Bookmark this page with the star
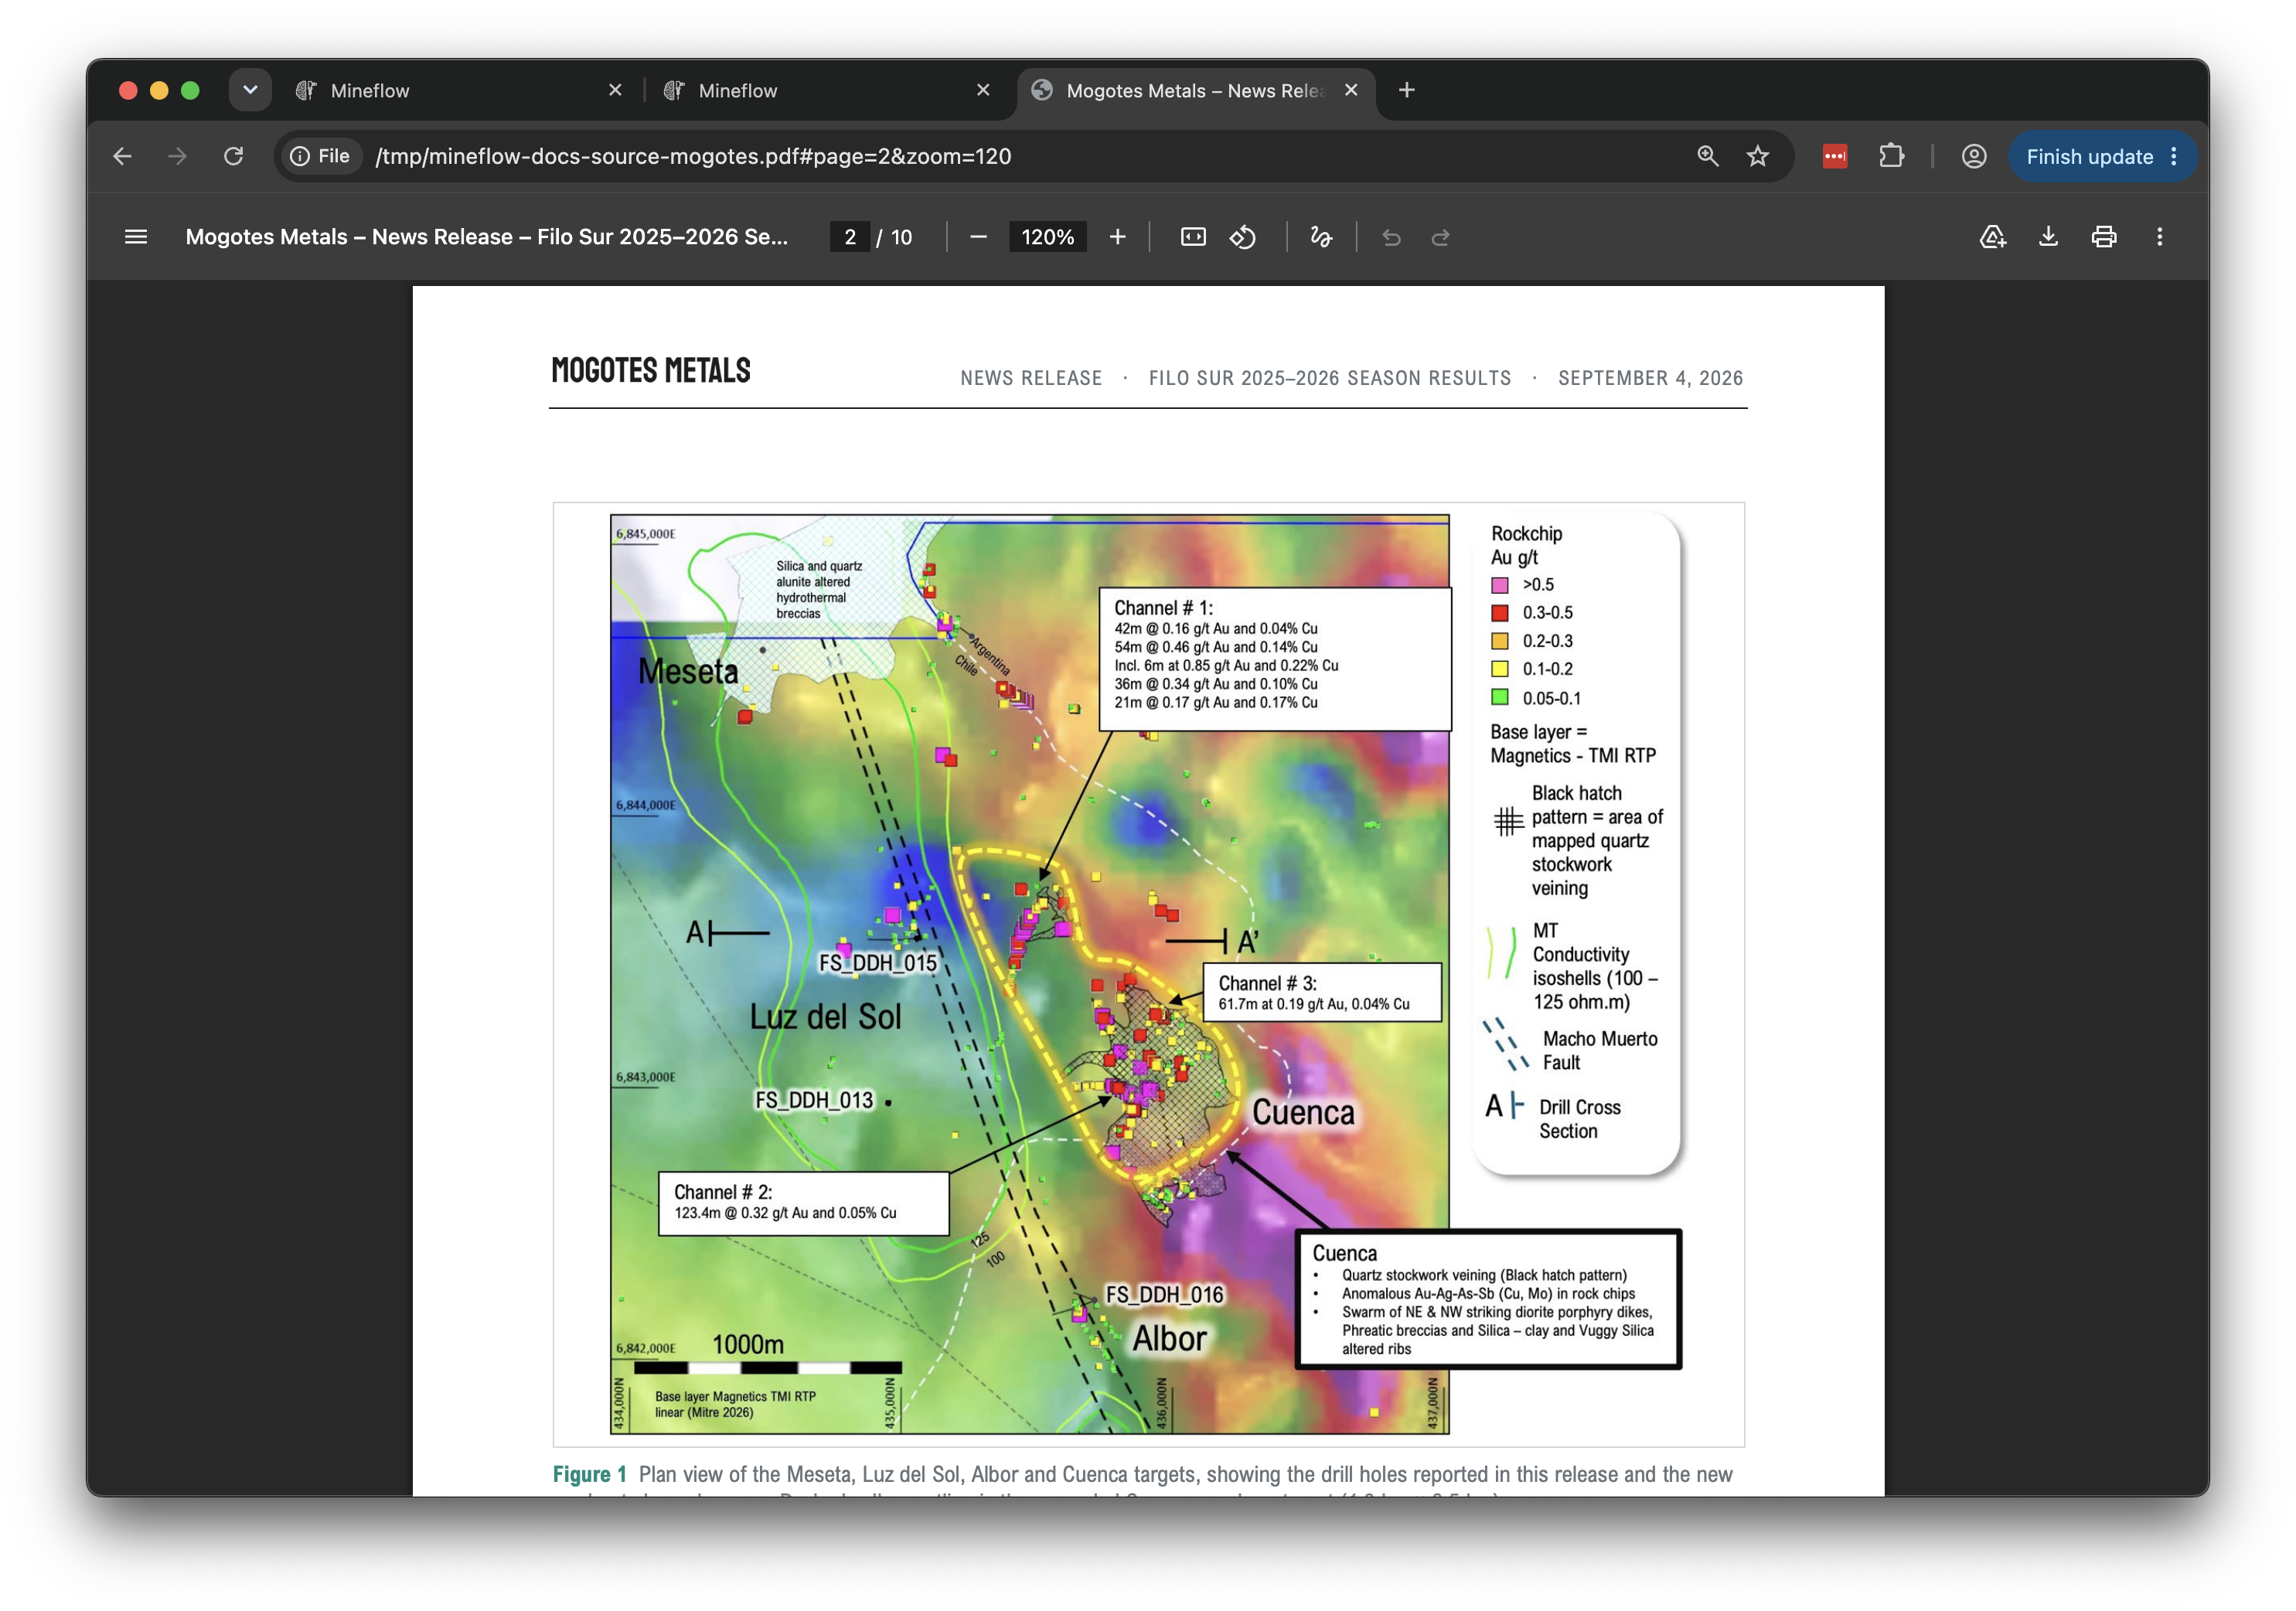2296x1611 pixels. (x=1758, y=156)
